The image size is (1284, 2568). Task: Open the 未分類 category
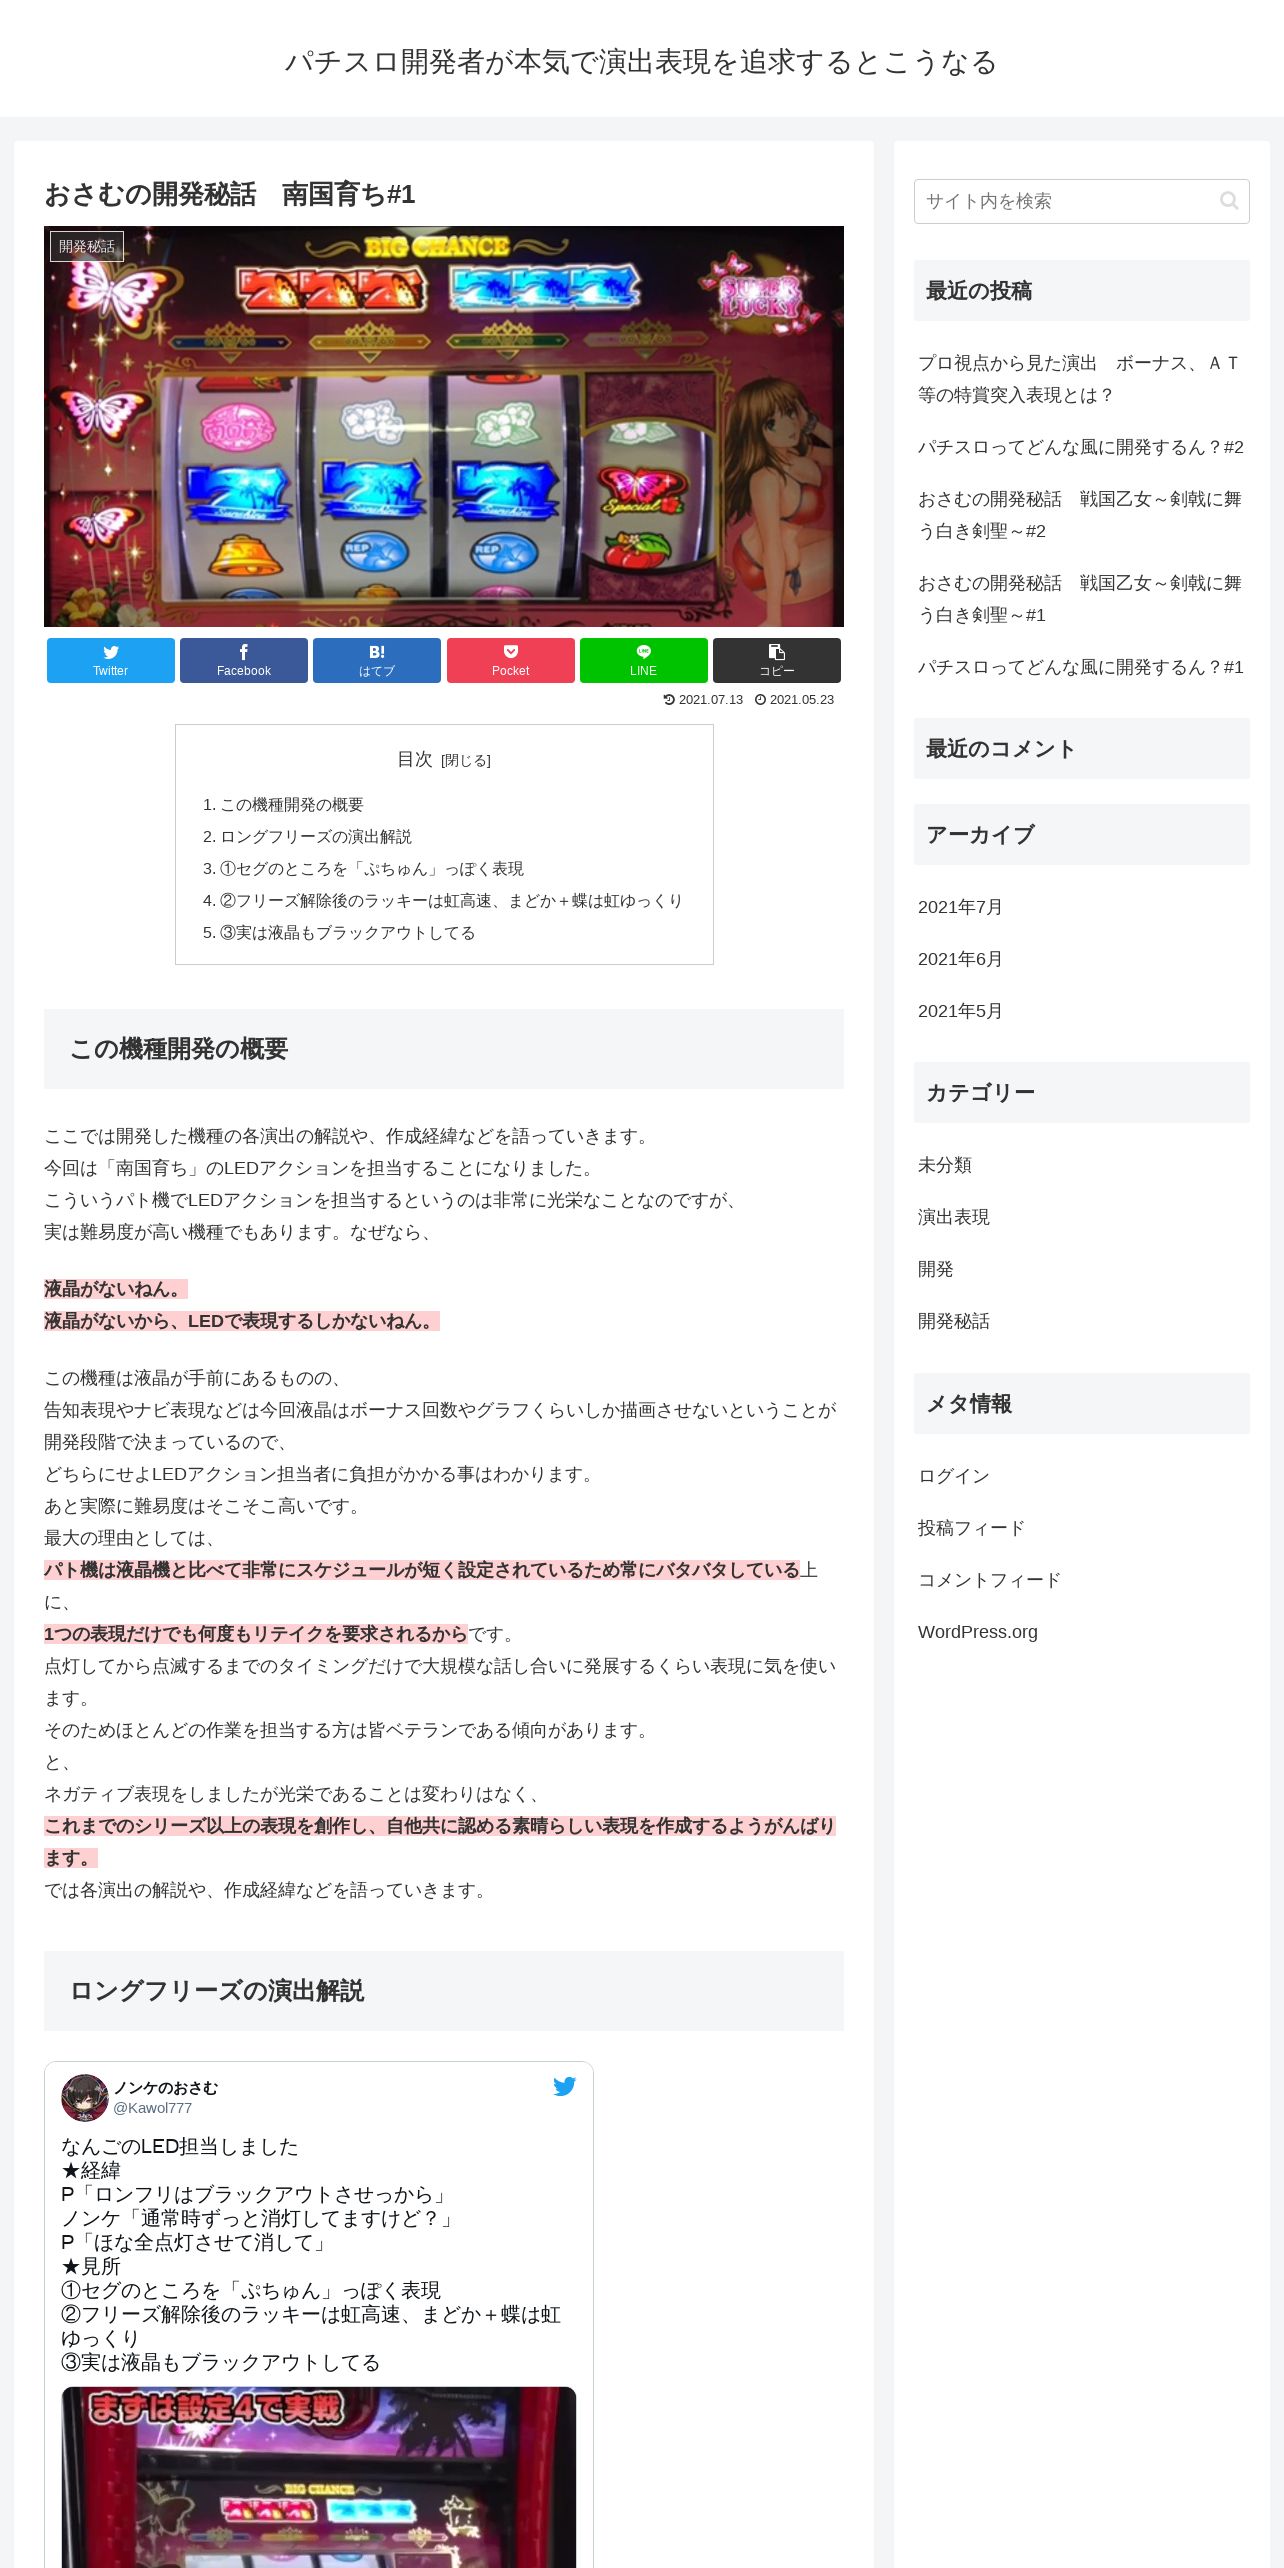[945, 1165]
